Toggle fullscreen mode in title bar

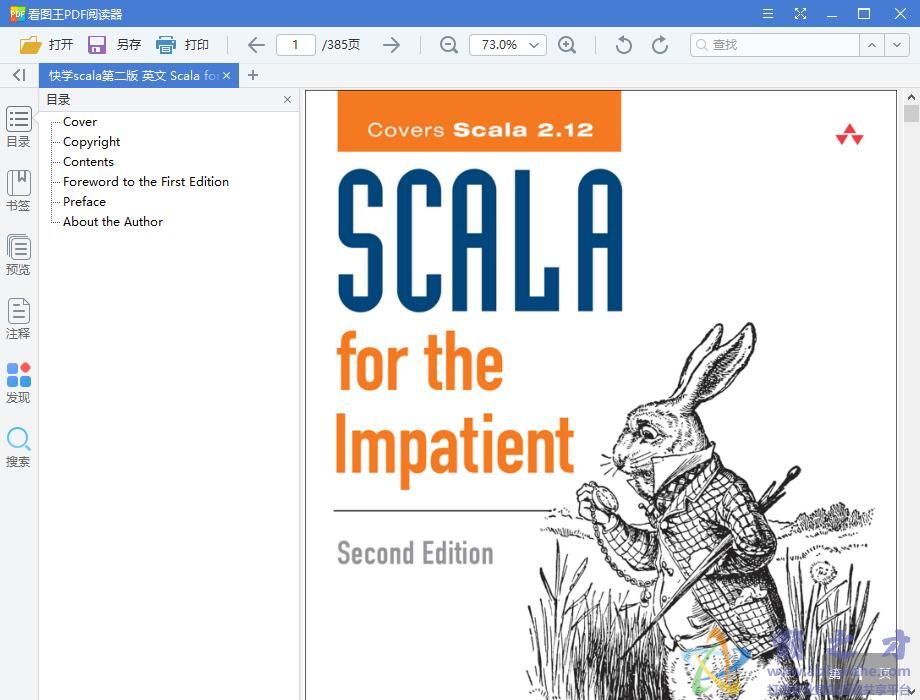800,13
